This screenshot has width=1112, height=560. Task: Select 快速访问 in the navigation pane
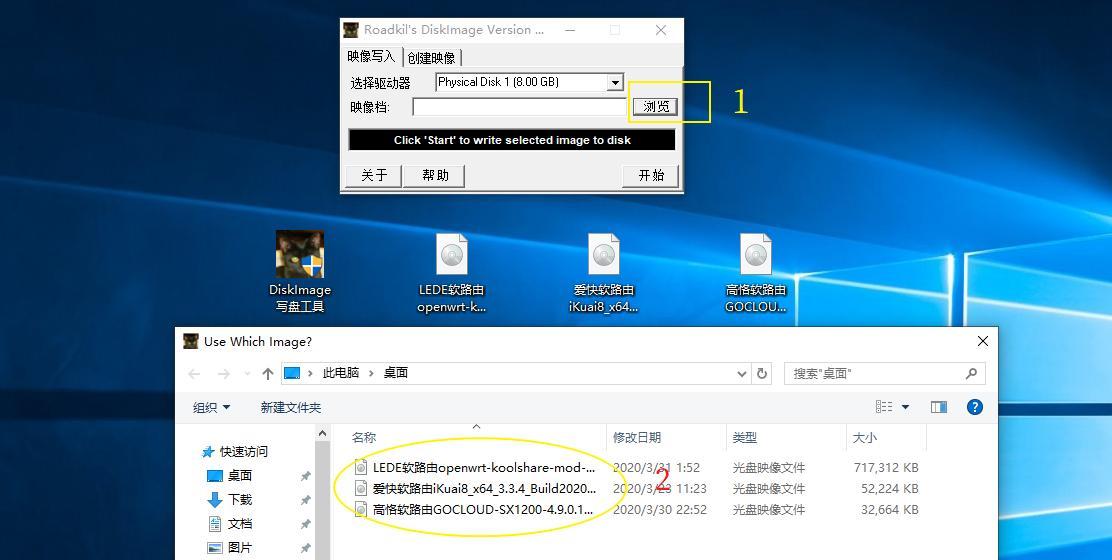point(243,452)
